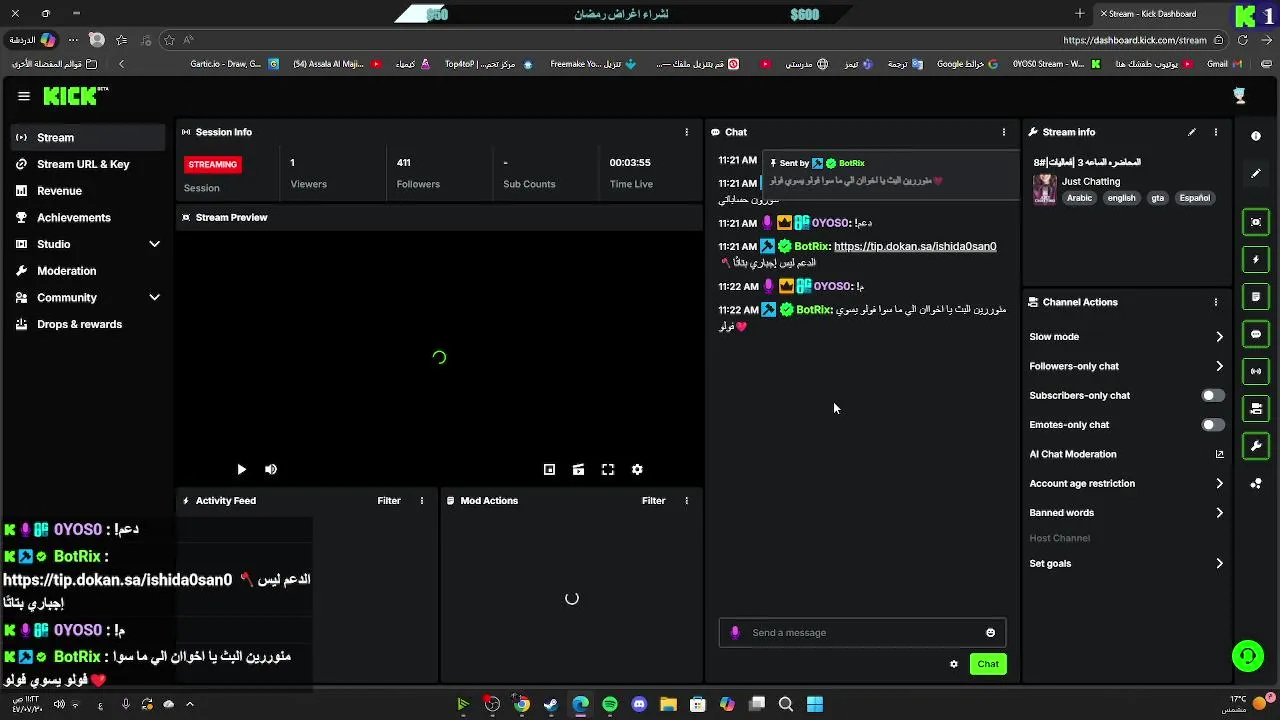Click the Arabic stream tag
1280x720 pixels.
tap(1080, 198)
